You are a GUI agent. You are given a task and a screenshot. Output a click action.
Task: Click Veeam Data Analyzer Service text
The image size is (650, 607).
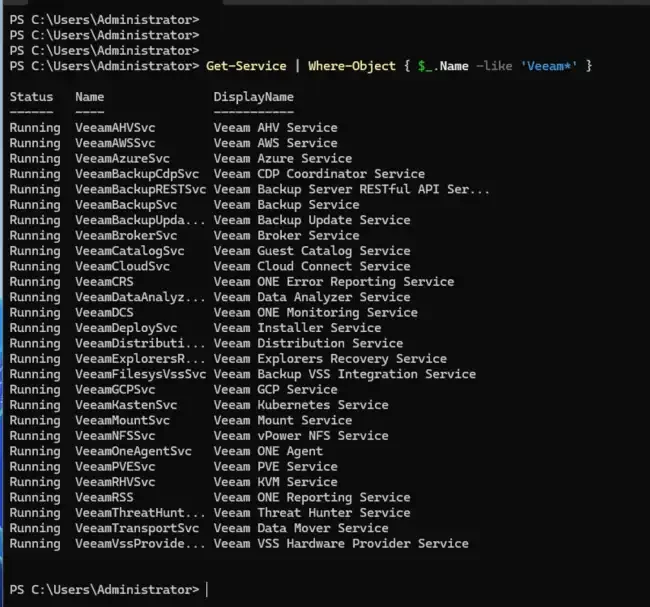tap(312, 297)
